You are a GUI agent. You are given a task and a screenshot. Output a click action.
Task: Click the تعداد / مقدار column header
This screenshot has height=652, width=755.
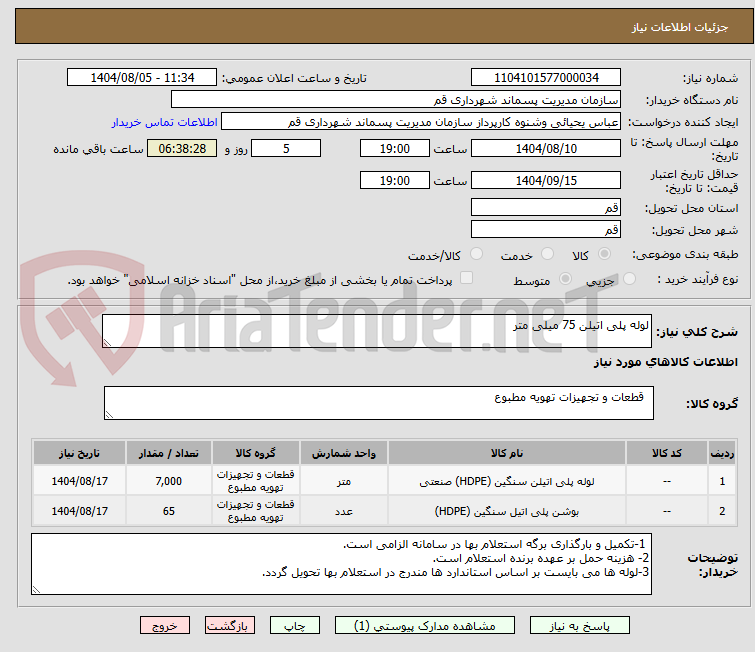[x=169, y=453]
